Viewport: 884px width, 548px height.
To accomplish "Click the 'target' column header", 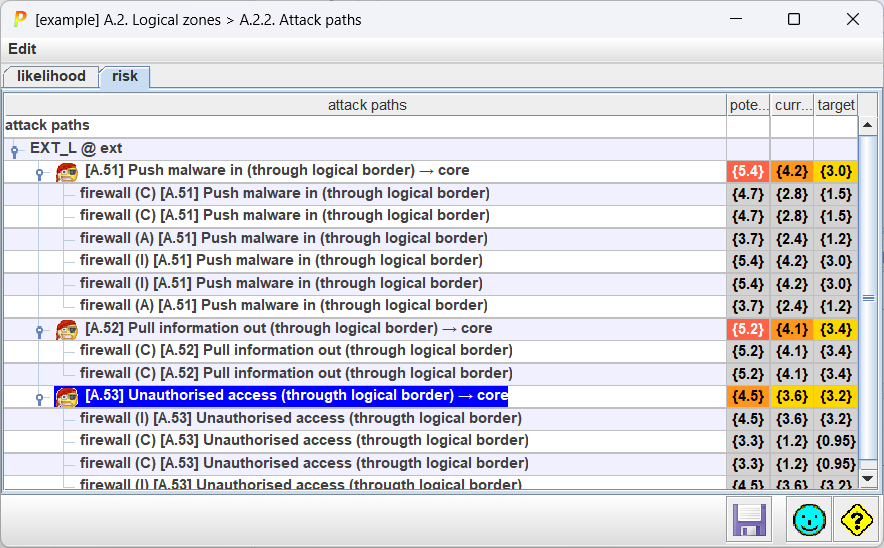I will 835,105.
